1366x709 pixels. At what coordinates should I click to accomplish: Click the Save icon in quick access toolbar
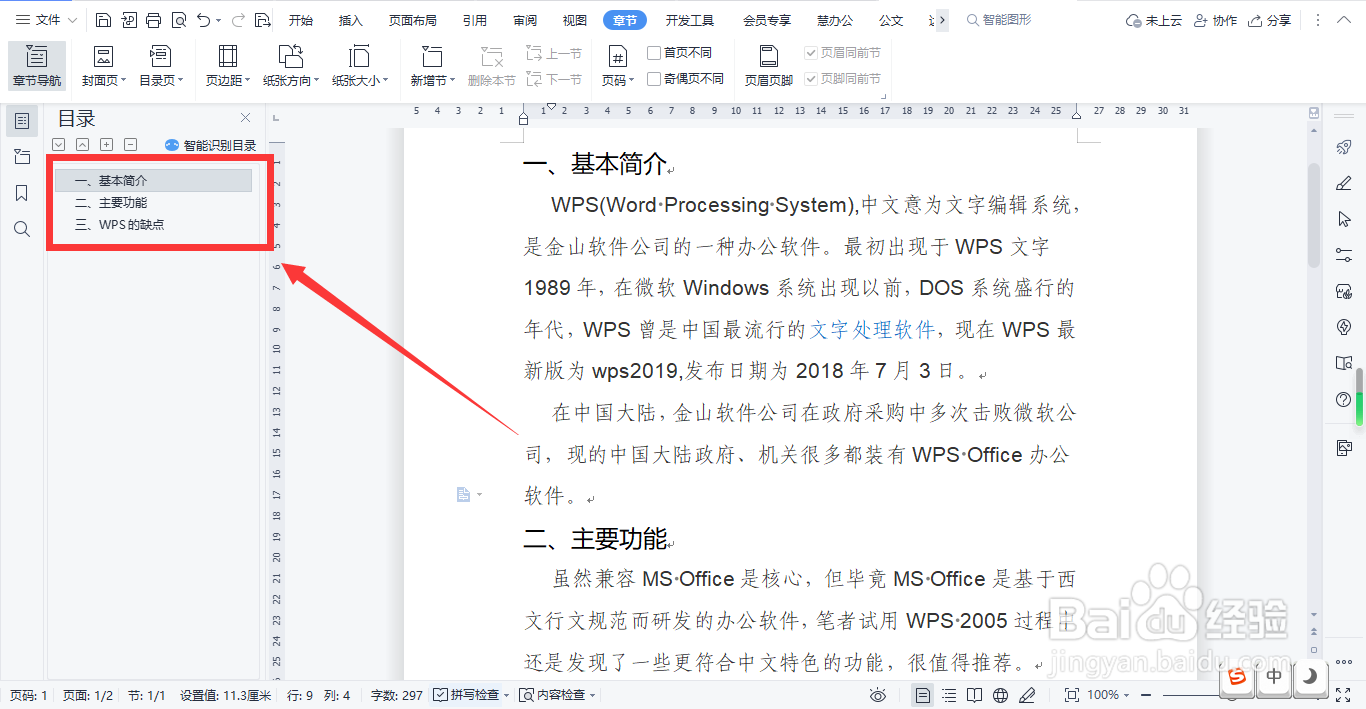pos(104,20)
